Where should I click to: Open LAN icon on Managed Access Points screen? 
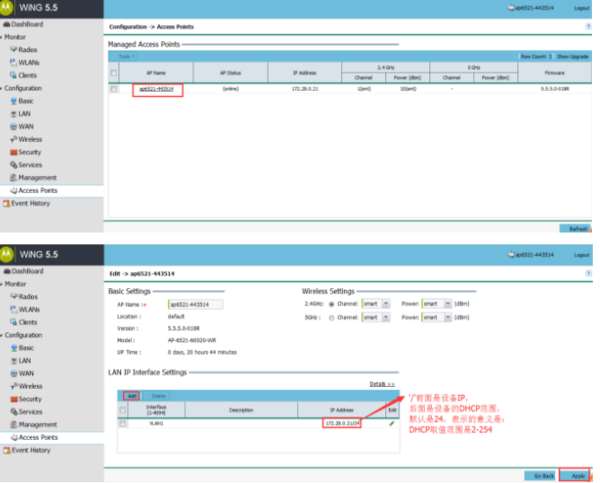coord(14,114)
